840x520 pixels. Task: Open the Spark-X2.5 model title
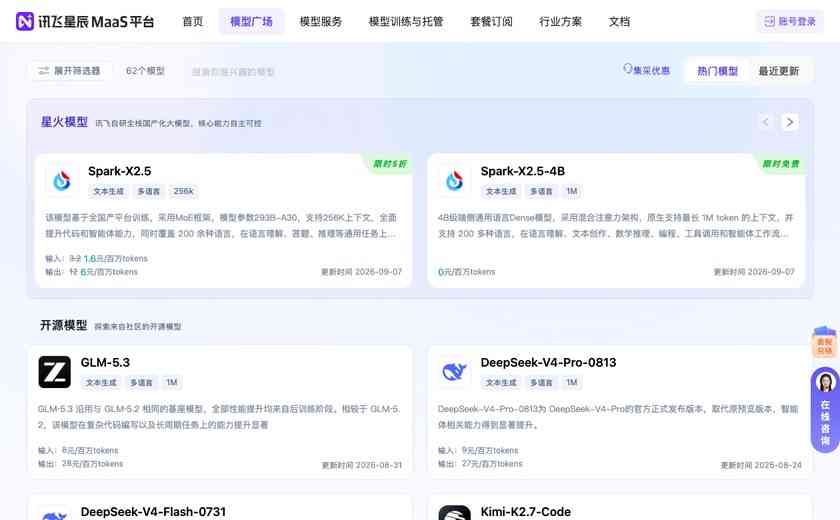tap(119, 171)
